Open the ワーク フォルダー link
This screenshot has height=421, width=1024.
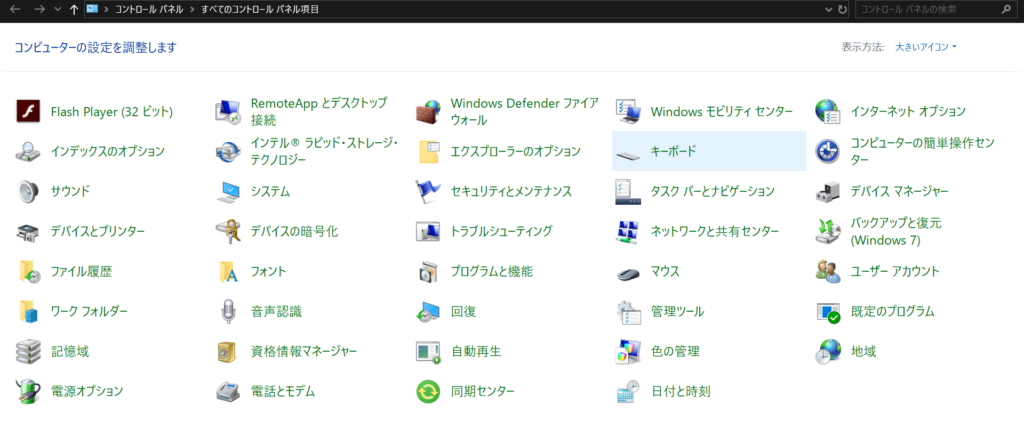tap(89, 311)
